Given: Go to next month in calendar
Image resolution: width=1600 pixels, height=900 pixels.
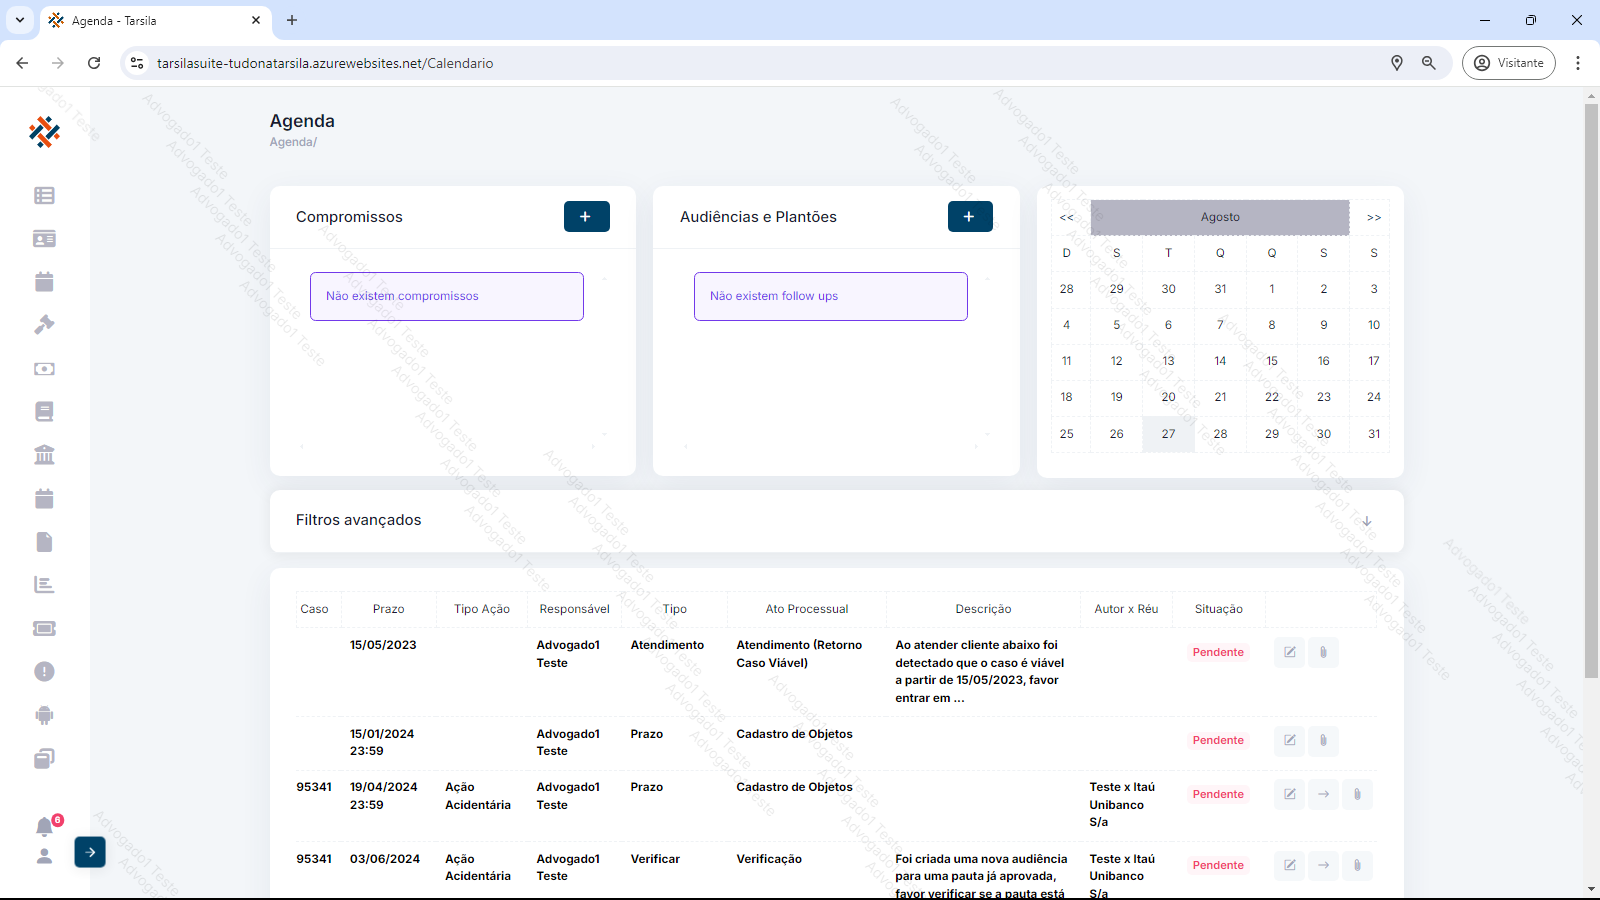Looking at the screenshot, I should click(x=1374, y=217).
